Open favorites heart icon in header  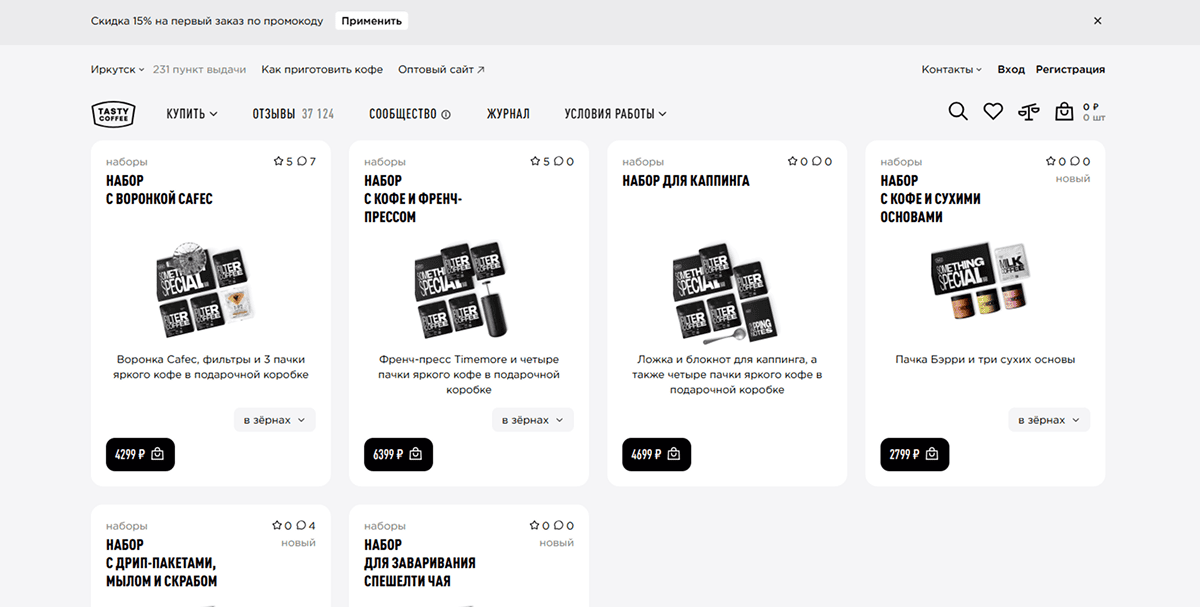[992, 112]
